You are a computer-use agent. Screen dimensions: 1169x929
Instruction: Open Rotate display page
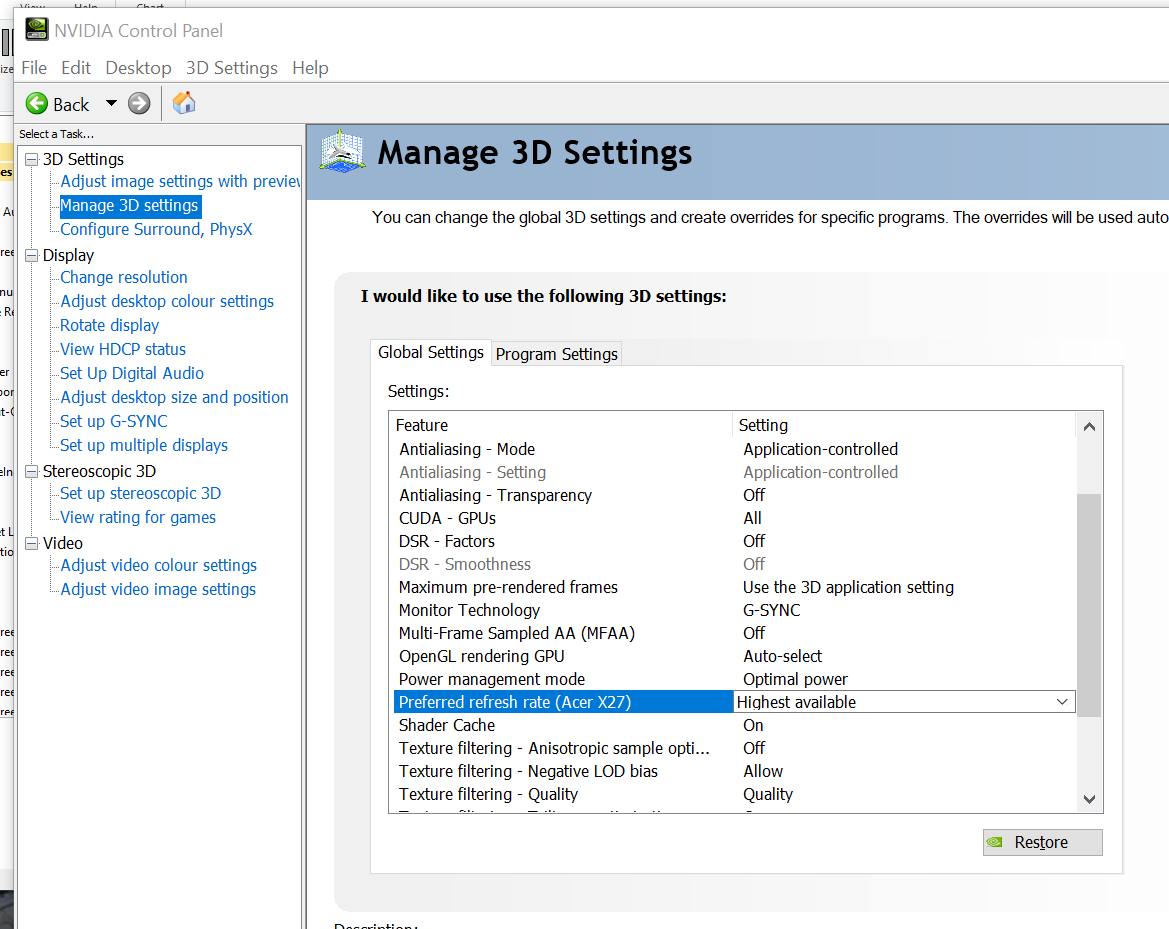(110, 325)
